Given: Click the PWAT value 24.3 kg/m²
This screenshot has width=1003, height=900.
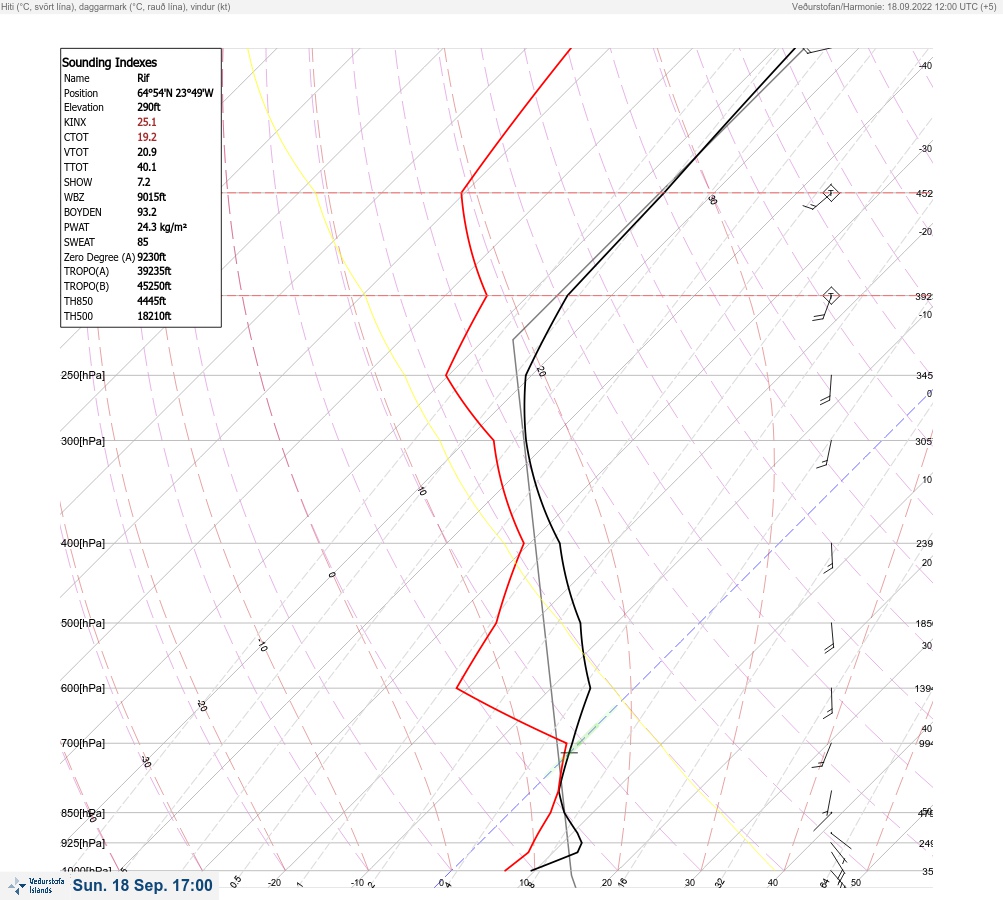Looking at the screenshot, I should (x=162, y=227).
